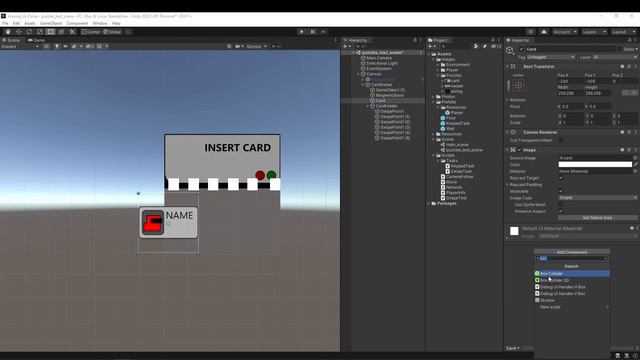Click scene view tools settings icon
This screenshot has width=640, height=360.
point(229,47)
